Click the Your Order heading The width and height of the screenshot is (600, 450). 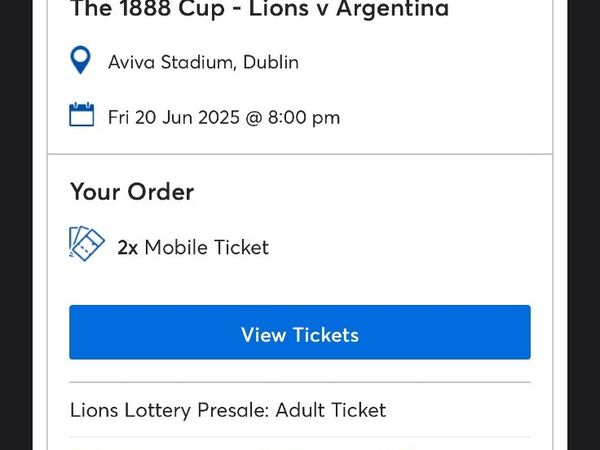(132, 191)
